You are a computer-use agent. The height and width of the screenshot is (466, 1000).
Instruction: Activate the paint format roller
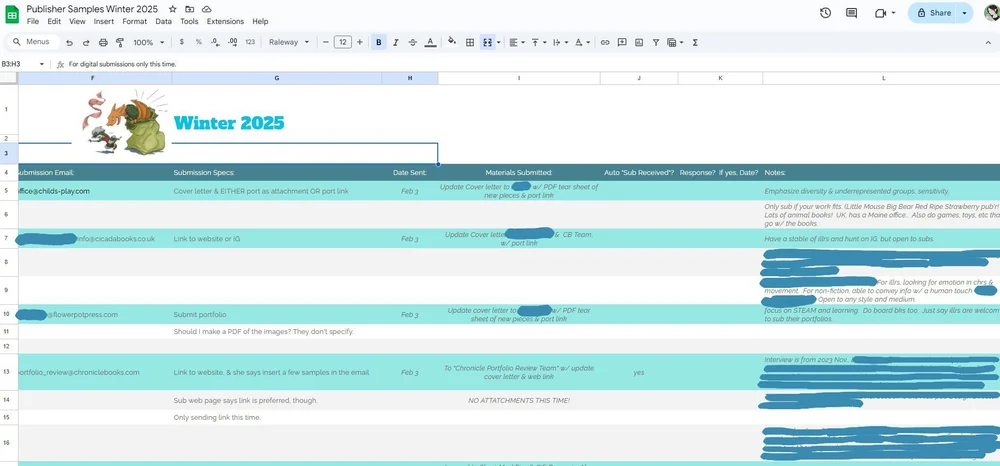pos(120,43)
